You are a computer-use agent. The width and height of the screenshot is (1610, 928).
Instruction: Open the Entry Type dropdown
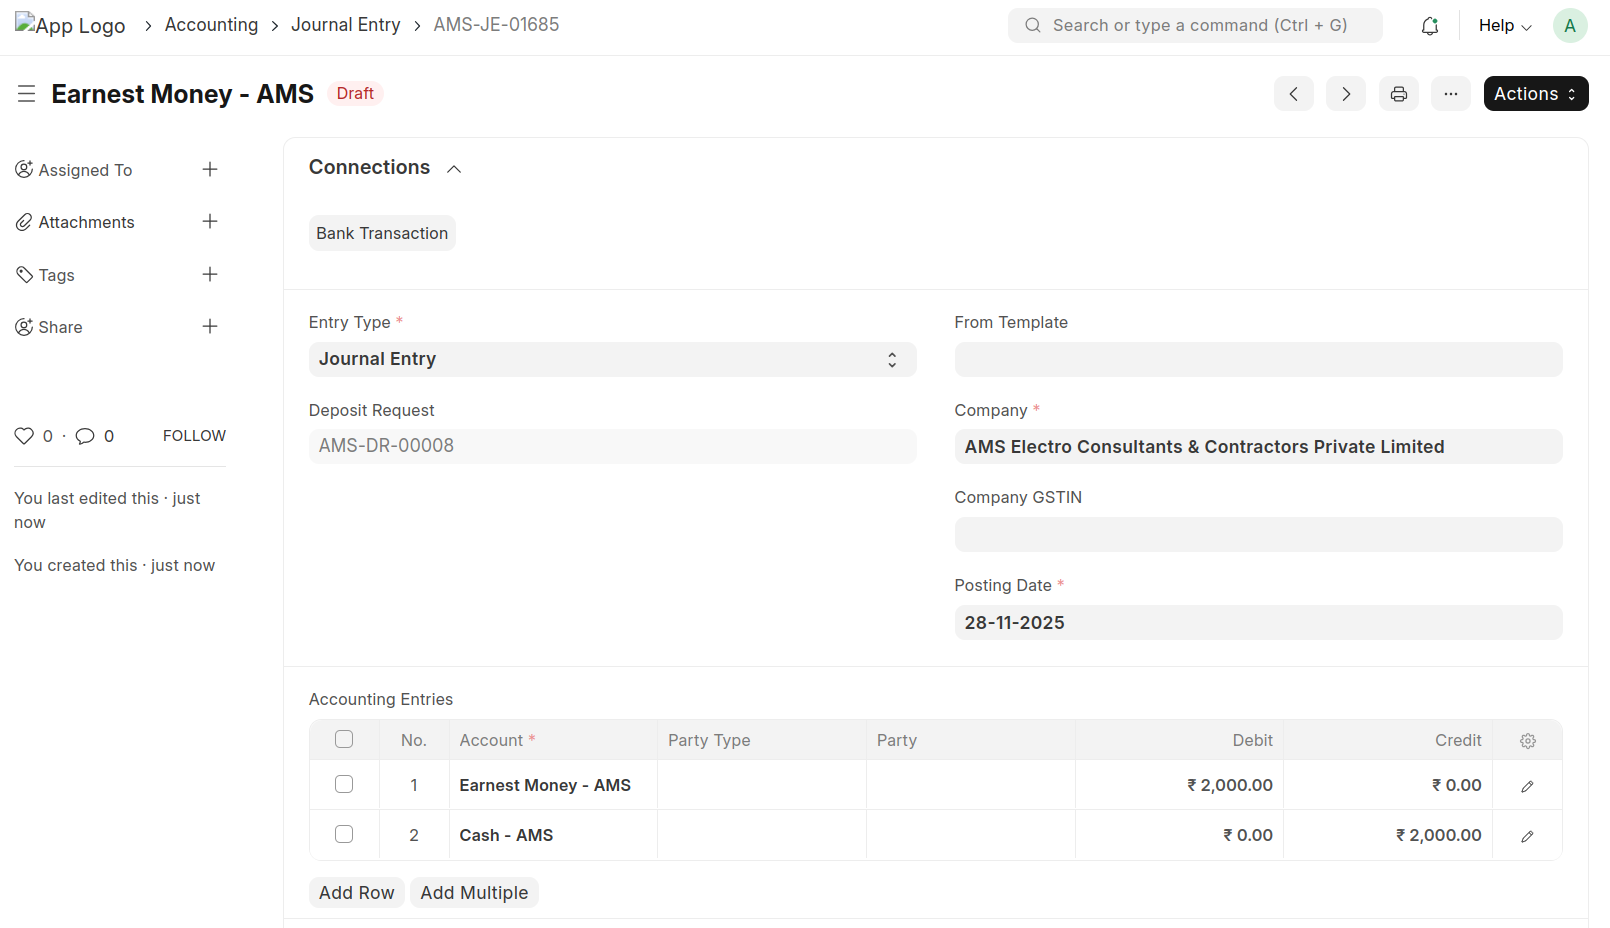click(x=612, y=360)
